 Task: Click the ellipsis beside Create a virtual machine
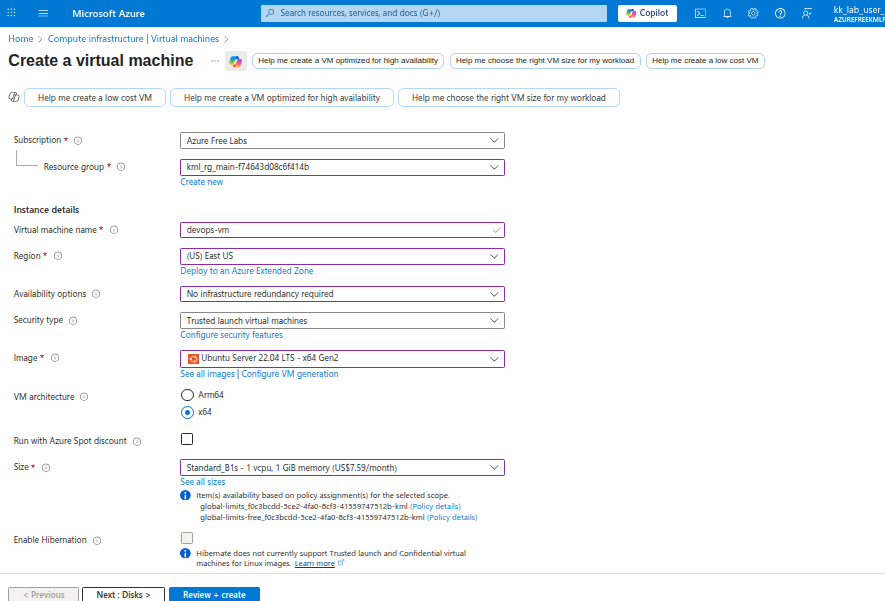click(x=214, y=61)
